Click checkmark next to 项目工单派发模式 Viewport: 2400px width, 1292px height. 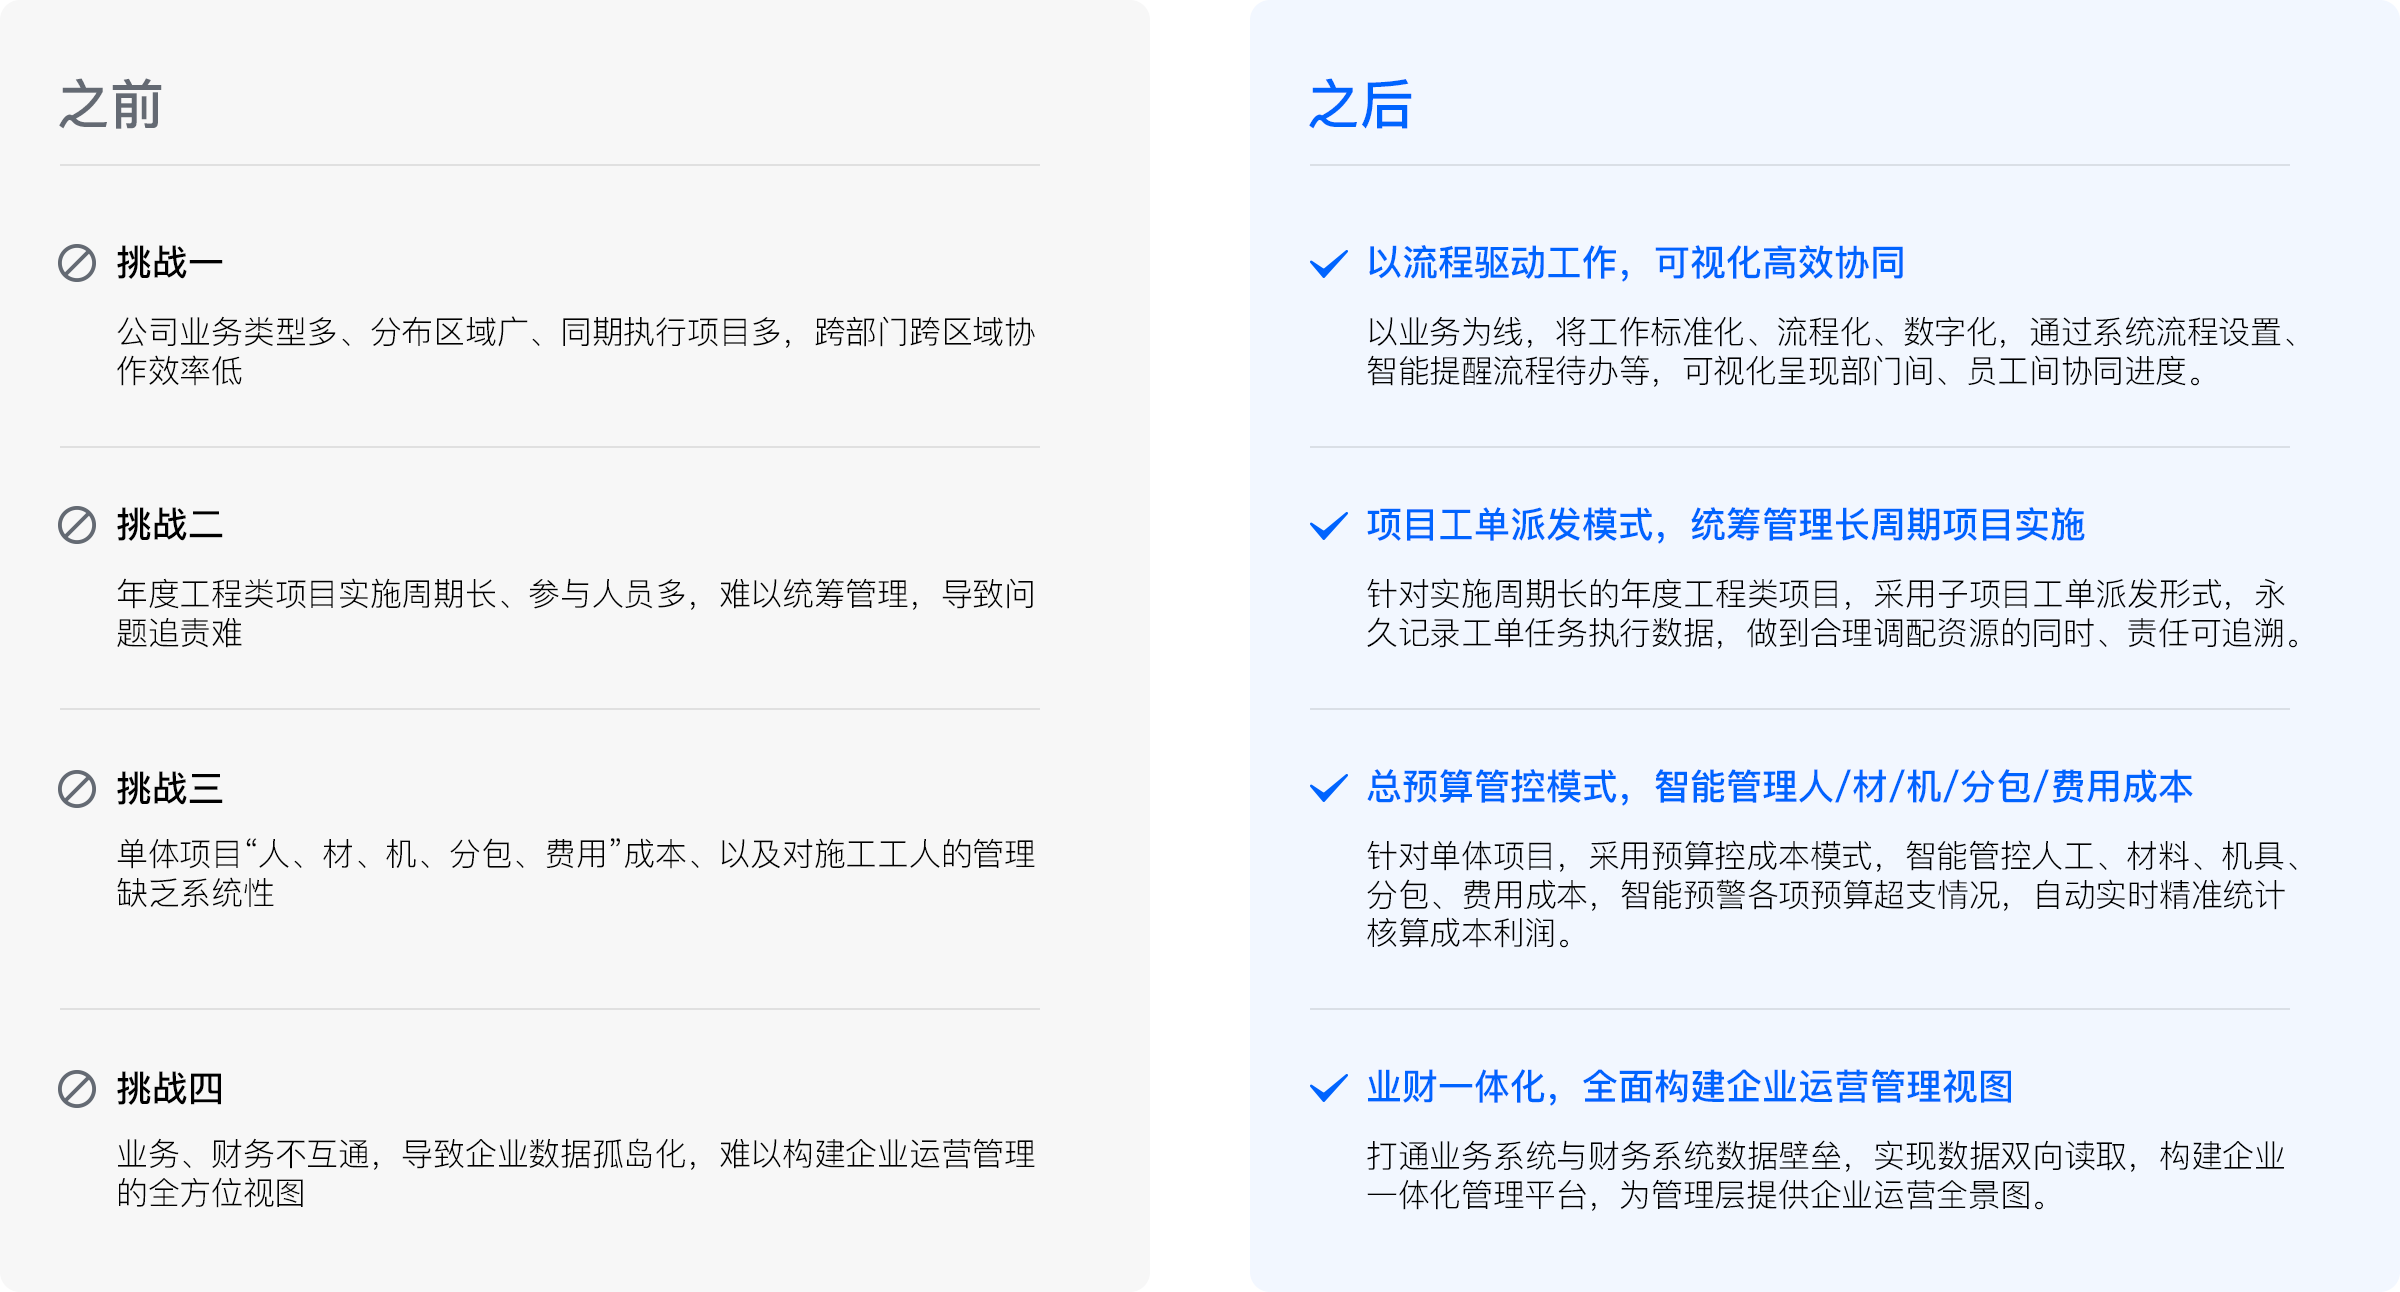[1328, 526]
